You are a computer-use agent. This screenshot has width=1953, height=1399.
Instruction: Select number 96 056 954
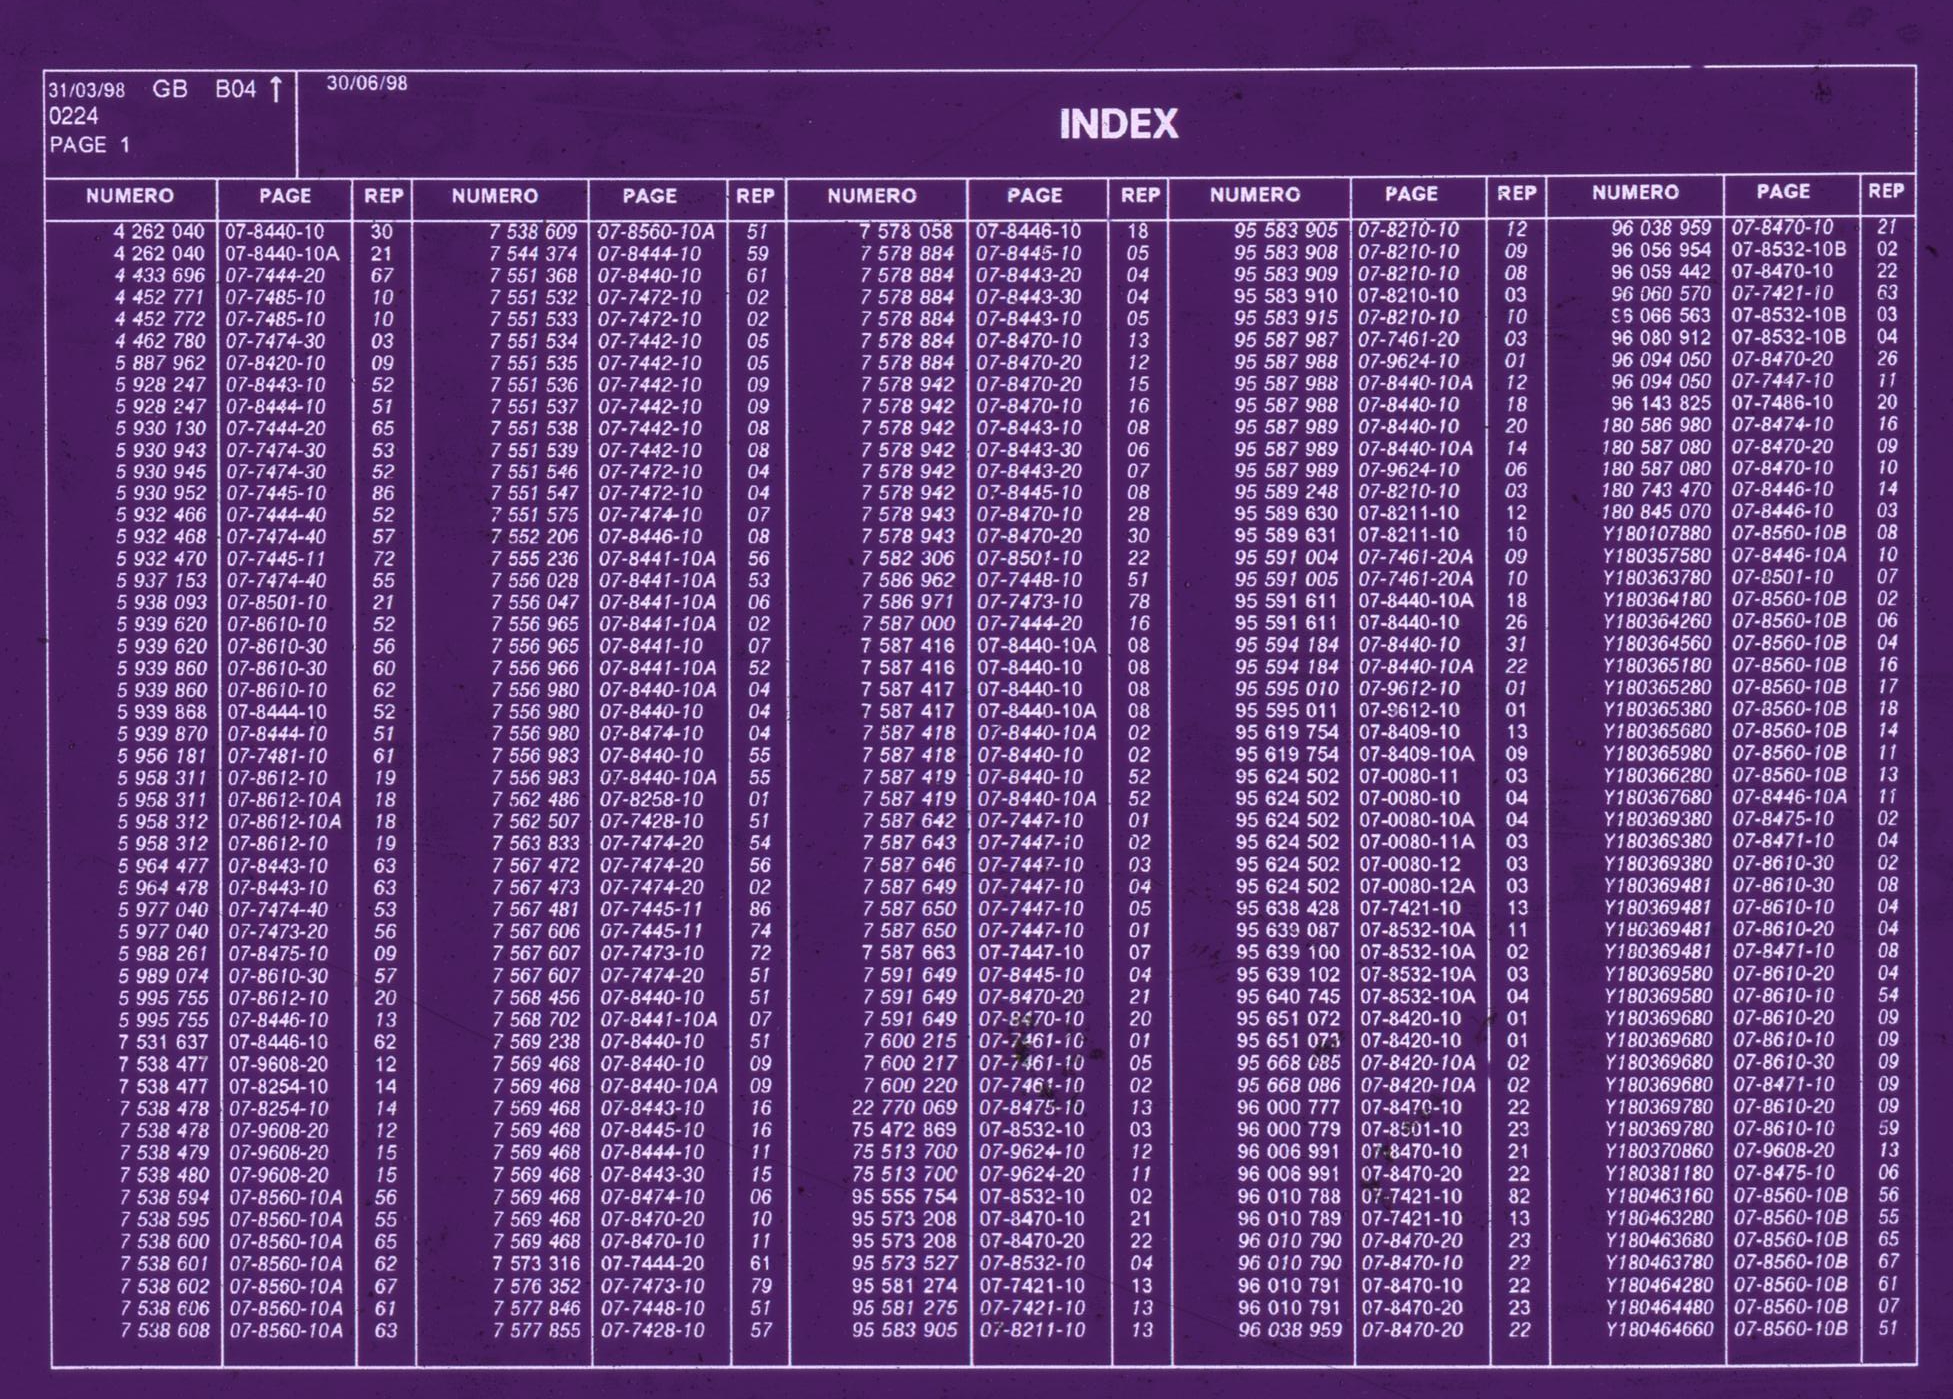coord(1661,250)
